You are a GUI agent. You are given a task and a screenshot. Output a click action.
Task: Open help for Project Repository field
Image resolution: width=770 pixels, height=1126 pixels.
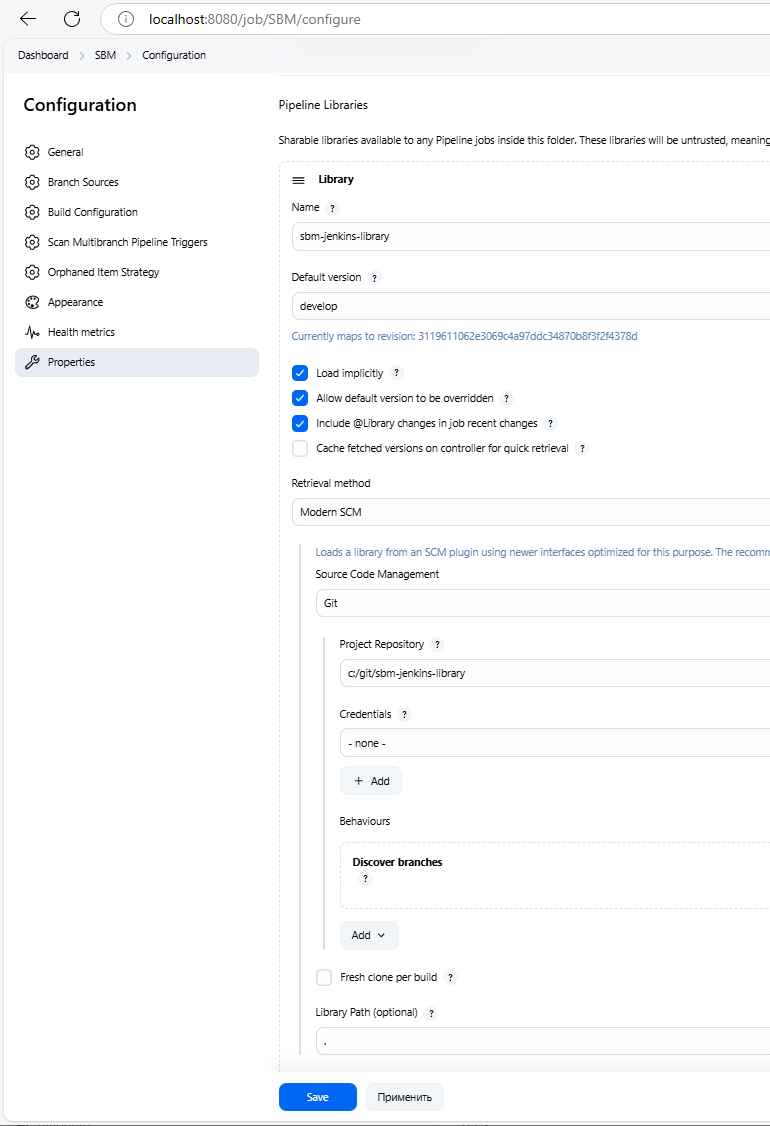(x=437, y=645)
